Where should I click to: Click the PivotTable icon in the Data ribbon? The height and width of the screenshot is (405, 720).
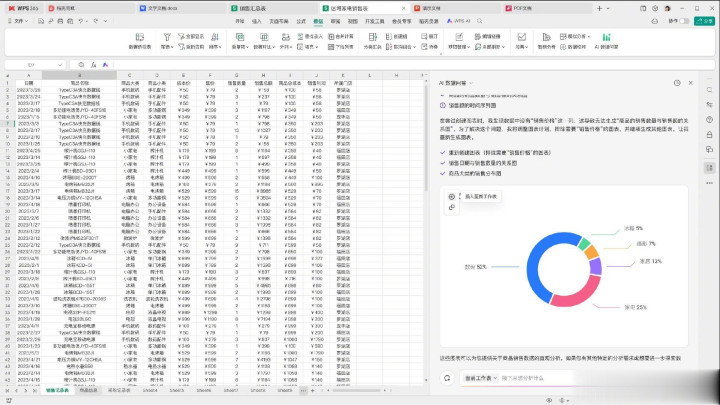[140, 37]
